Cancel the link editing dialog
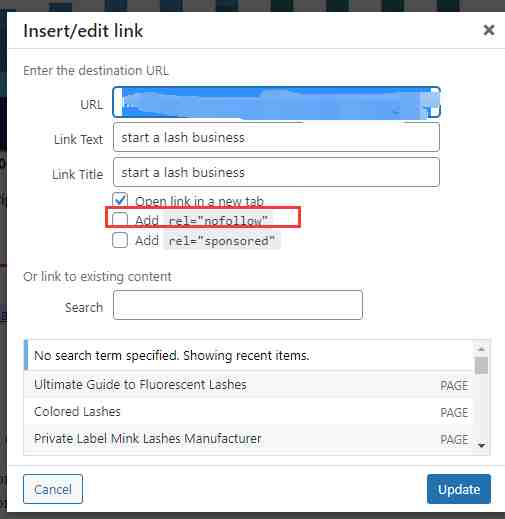 coord(53,489)
